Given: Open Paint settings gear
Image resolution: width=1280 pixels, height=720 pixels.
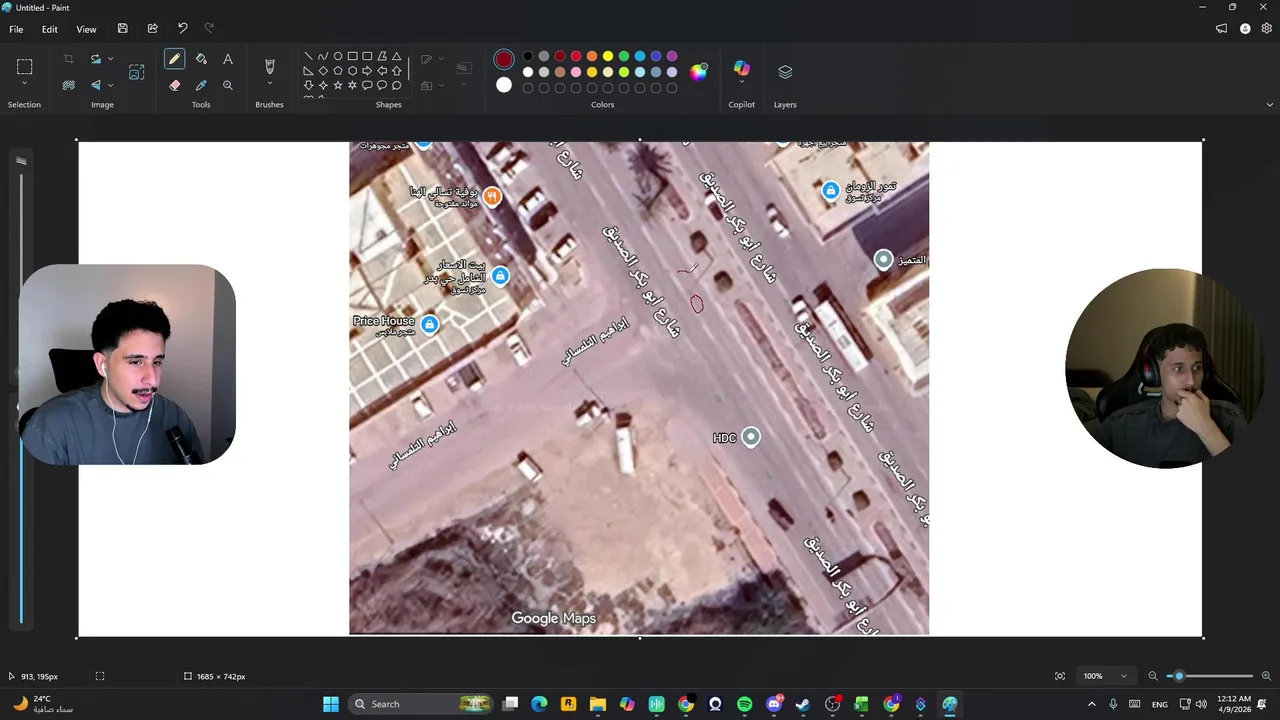Looking at the screenshot, I should point(1267,29).
